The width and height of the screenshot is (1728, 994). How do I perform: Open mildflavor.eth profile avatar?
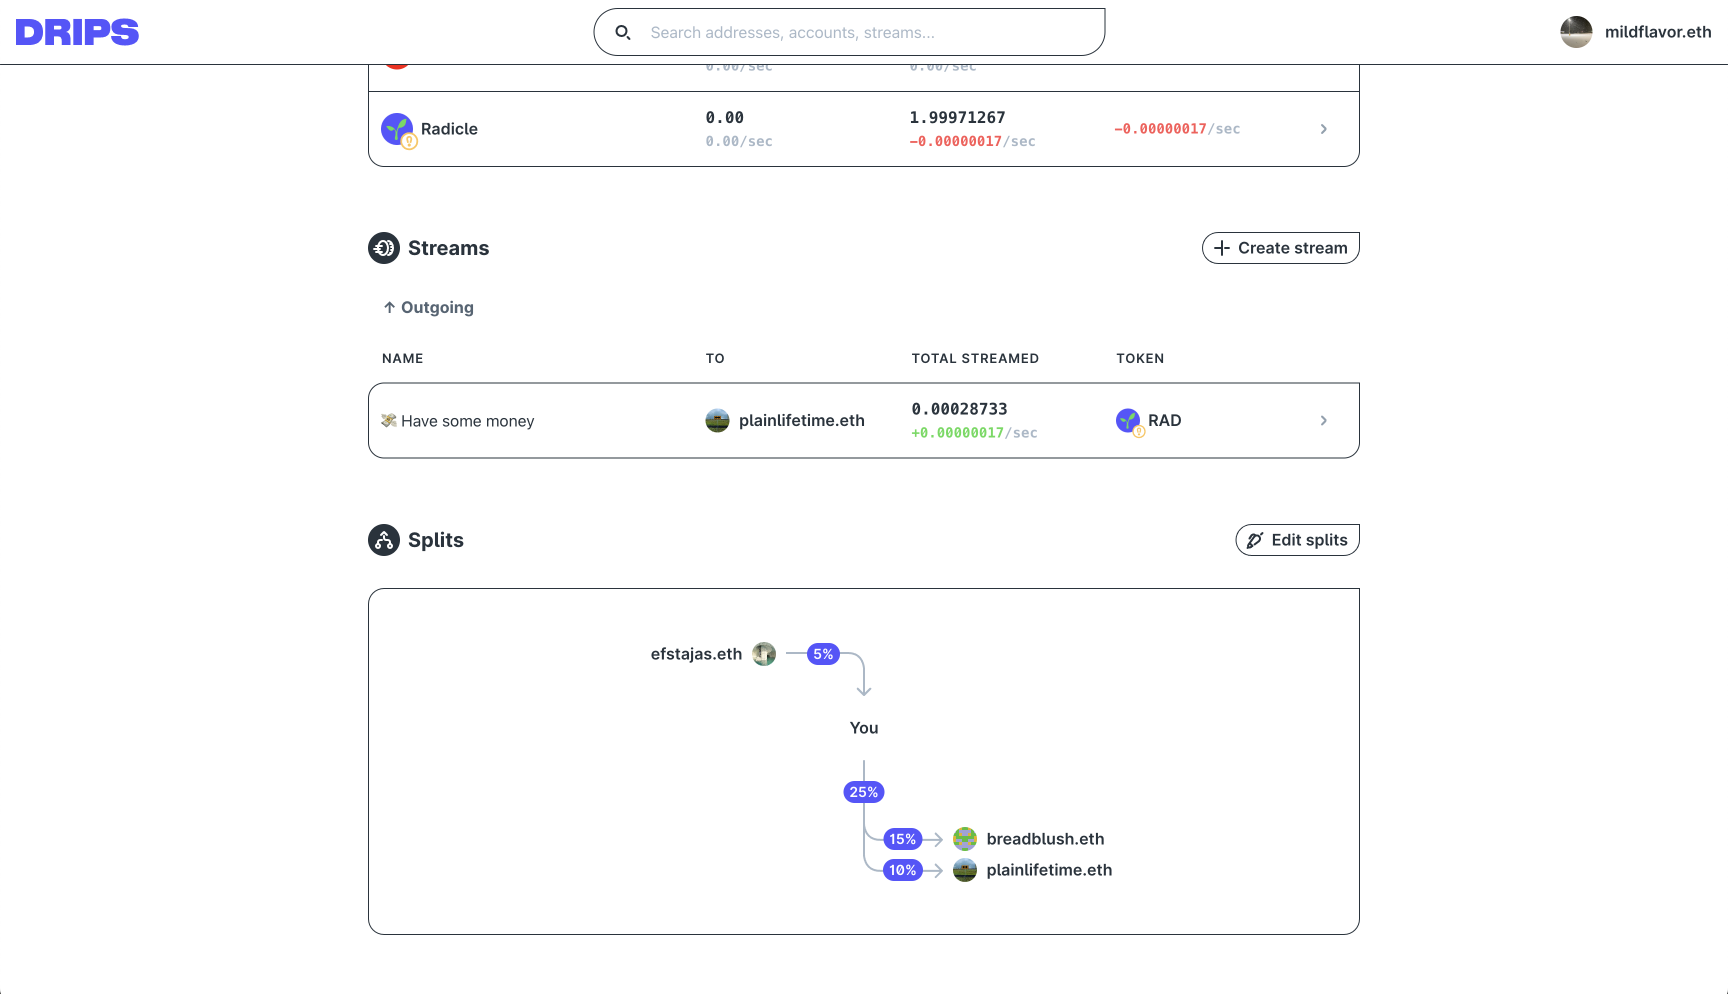tap(1576, 32)
